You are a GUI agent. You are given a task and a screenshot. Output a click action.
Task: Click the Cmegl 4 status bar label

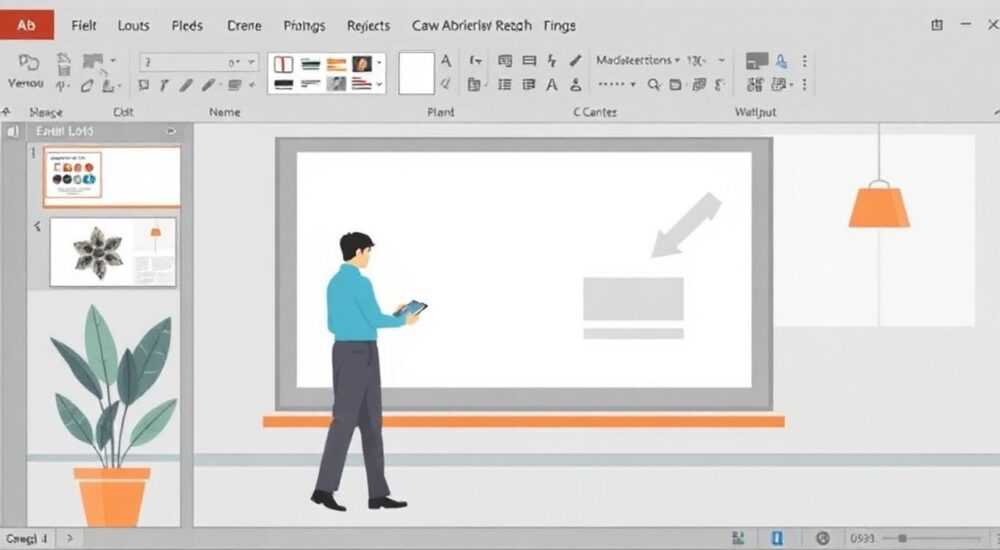coord(26,539)
